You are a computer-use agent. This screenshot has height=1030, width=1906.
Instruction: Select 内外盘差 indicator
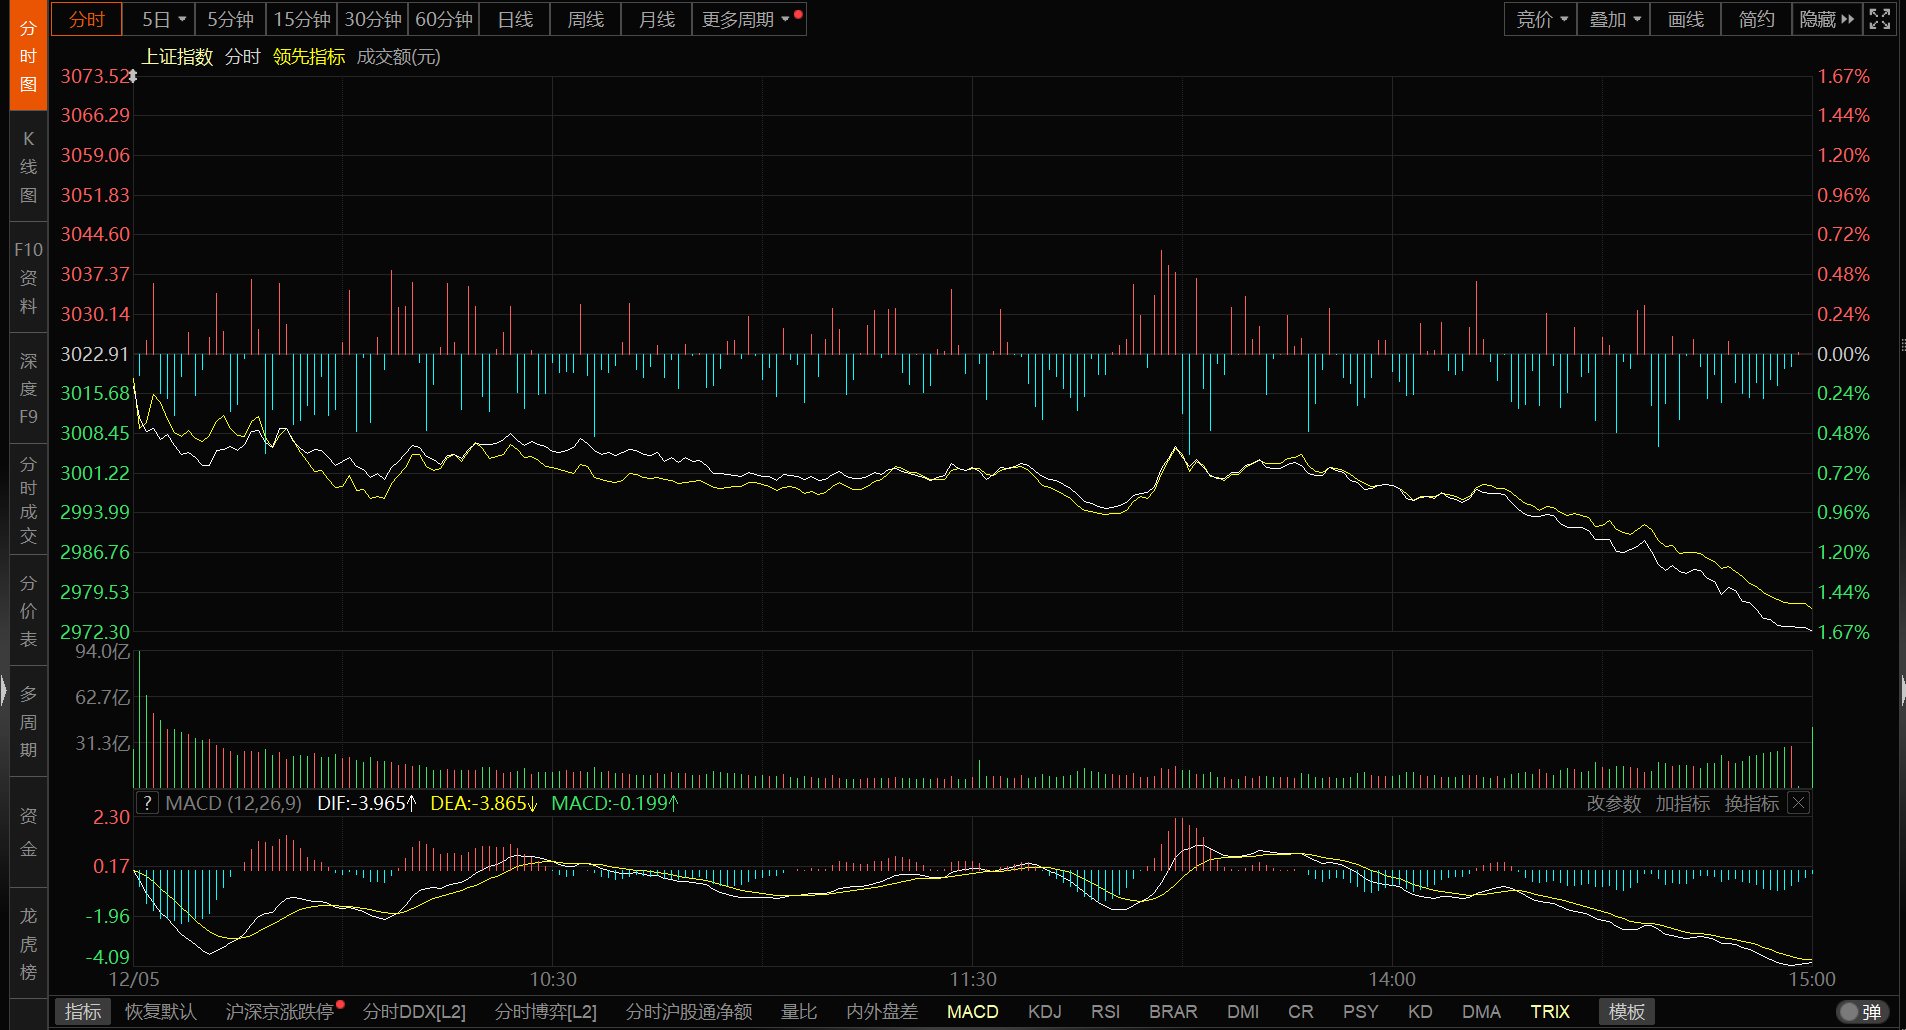(x=881, y=1012)
